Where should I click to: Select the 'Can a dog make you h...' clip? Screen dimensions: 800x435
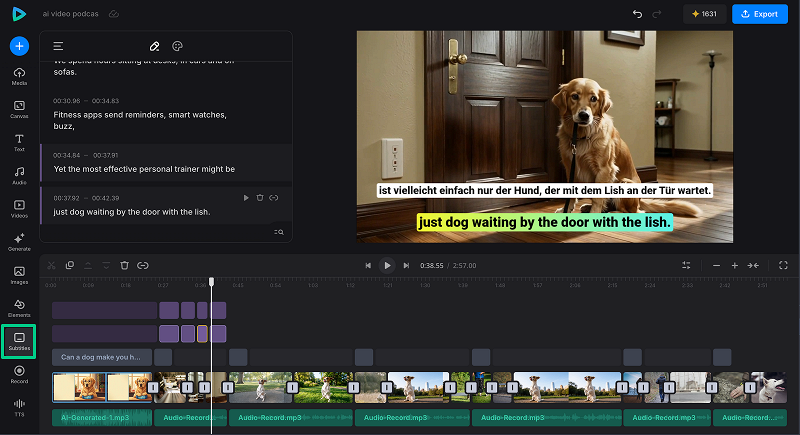[102, 357]
